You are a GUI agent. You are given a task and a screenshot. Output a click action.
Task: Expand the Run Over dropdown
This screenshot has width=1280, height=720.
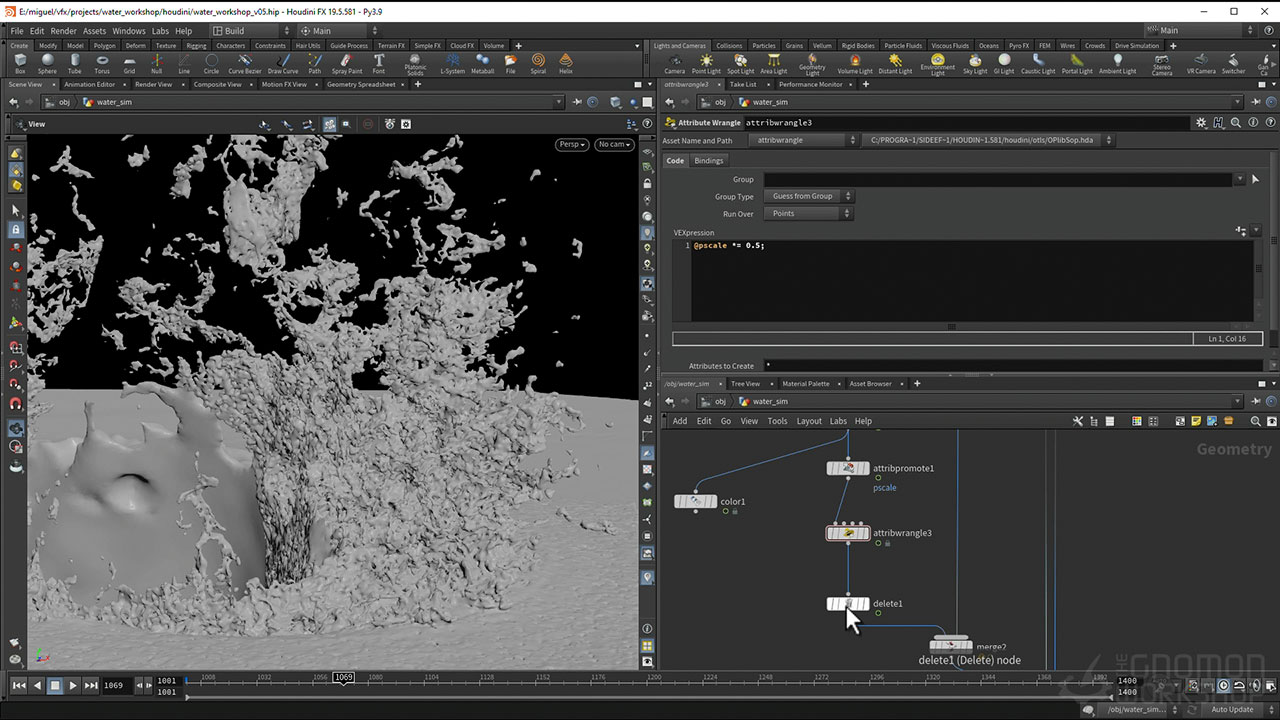pos(809,214)
